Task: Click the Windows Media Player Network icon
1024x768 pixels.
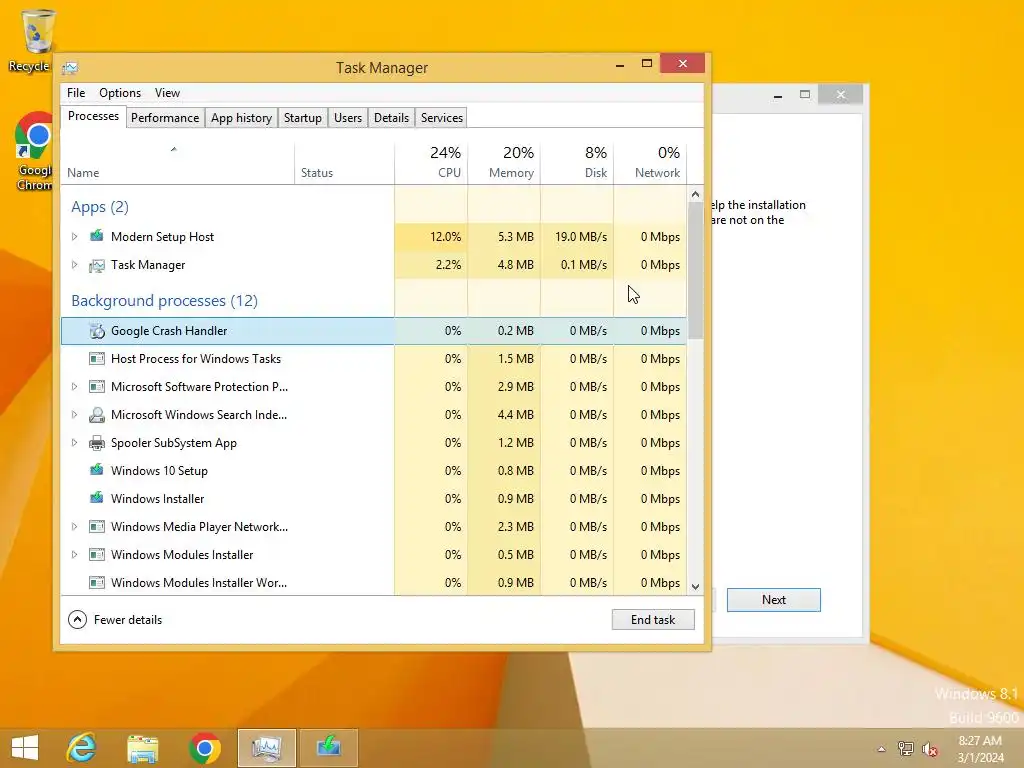Action: [97, 526]
